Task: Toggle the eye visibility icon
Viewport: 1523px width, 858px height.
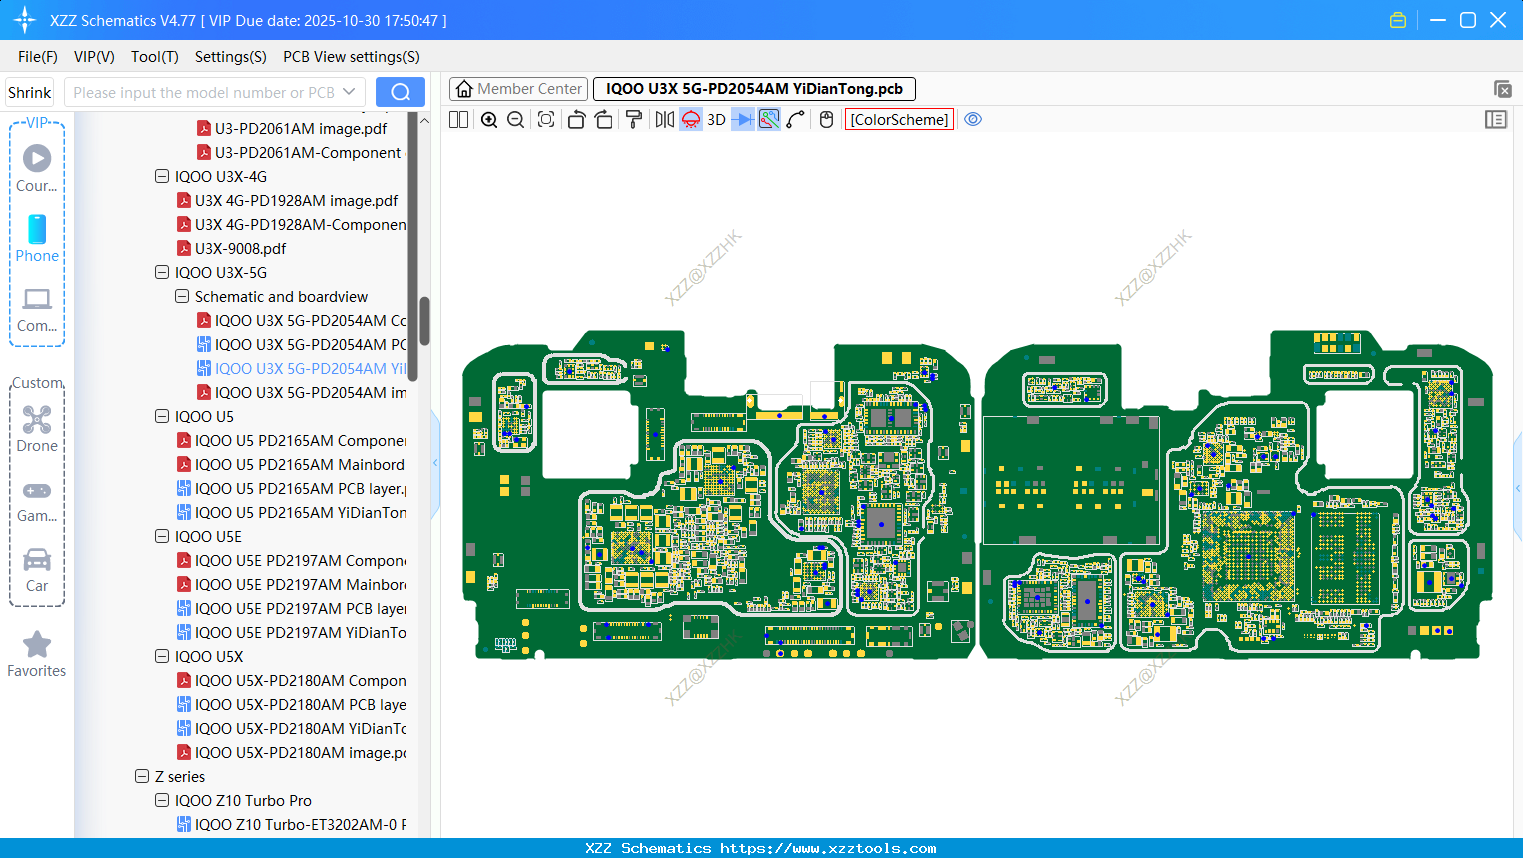Action: 973,120
